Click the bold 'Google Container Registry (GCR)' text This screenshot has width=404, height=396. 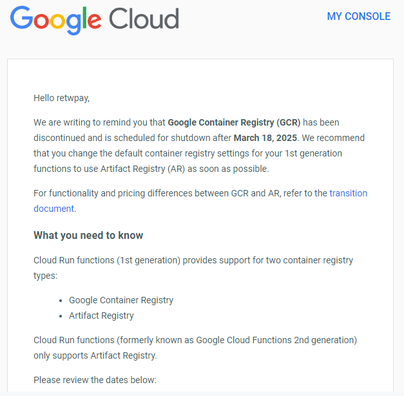234,123
